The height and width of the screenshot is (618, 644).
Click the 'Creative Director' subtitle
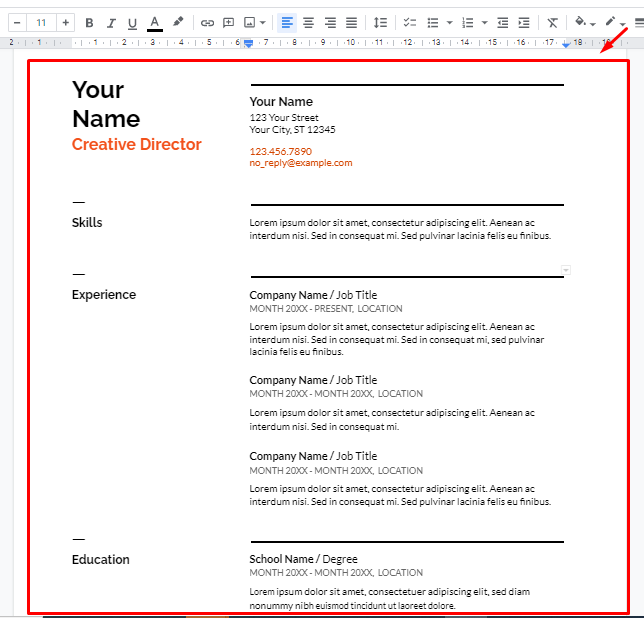tap(137, 144)
